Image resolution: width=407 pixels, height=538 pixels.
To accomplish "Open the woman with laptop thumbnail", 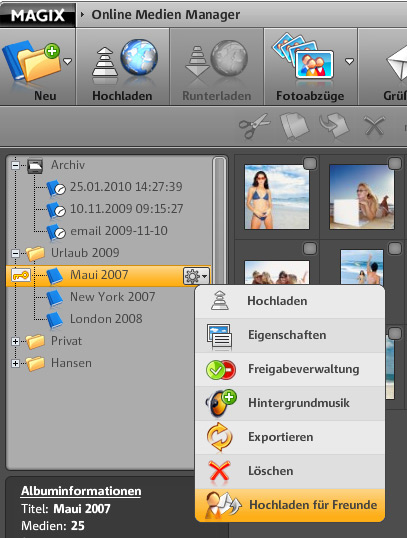I will coord(362,197).
